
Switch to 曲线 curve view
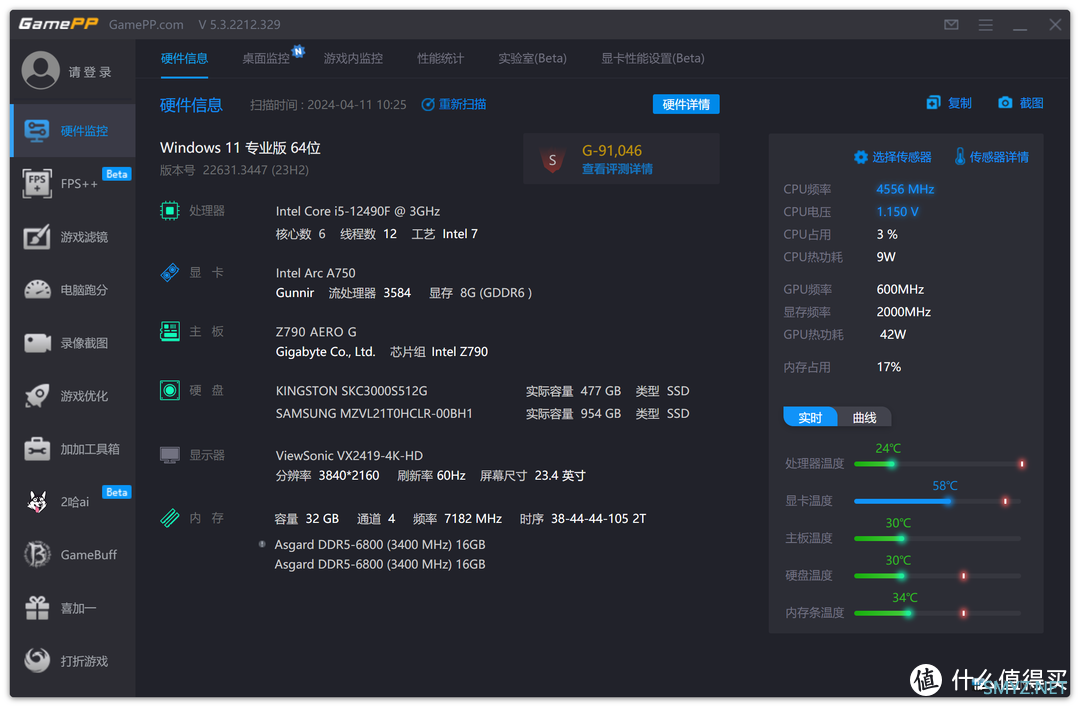[x=864, y=418]
